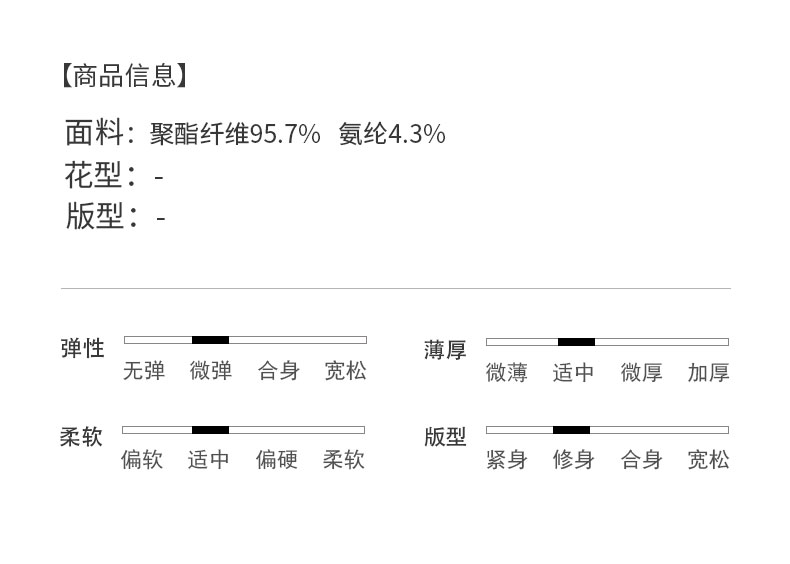The image size is (790, 564).
Task: Choose the 紧身 fit option
Action: pyautogui.click(x=506, y=460)
